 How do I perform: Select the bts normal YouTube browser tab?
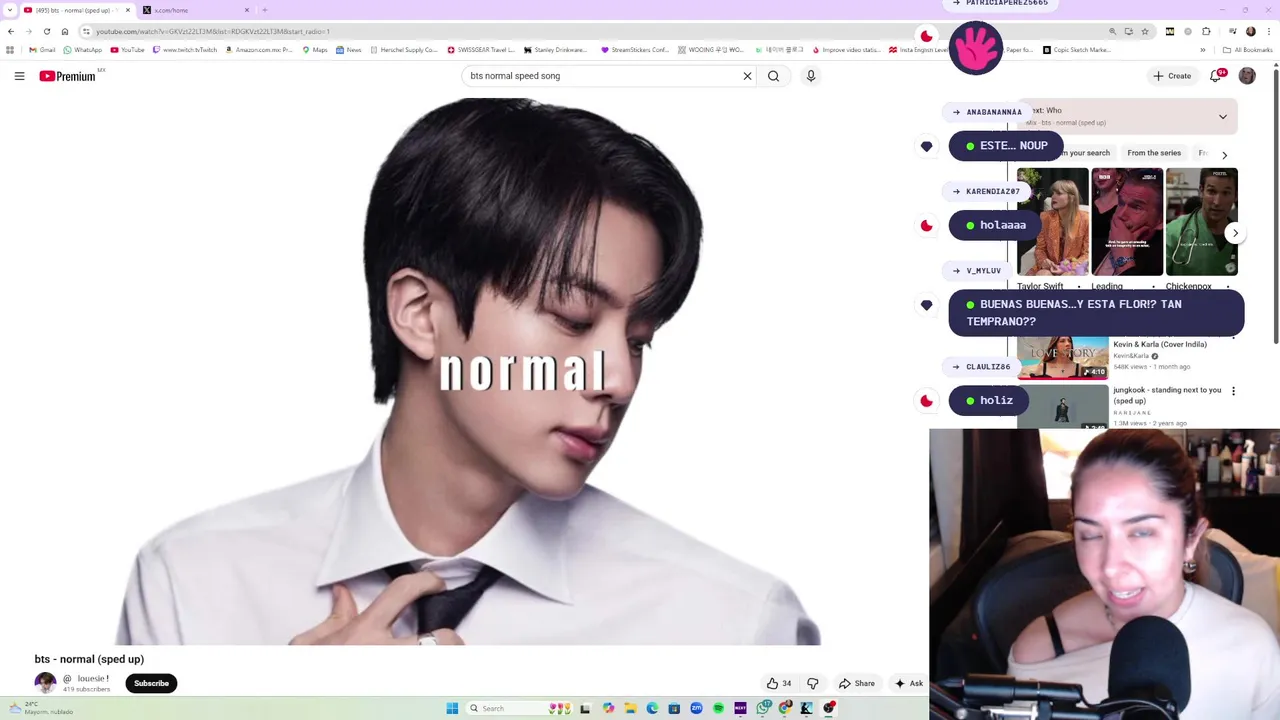point(76,10)
